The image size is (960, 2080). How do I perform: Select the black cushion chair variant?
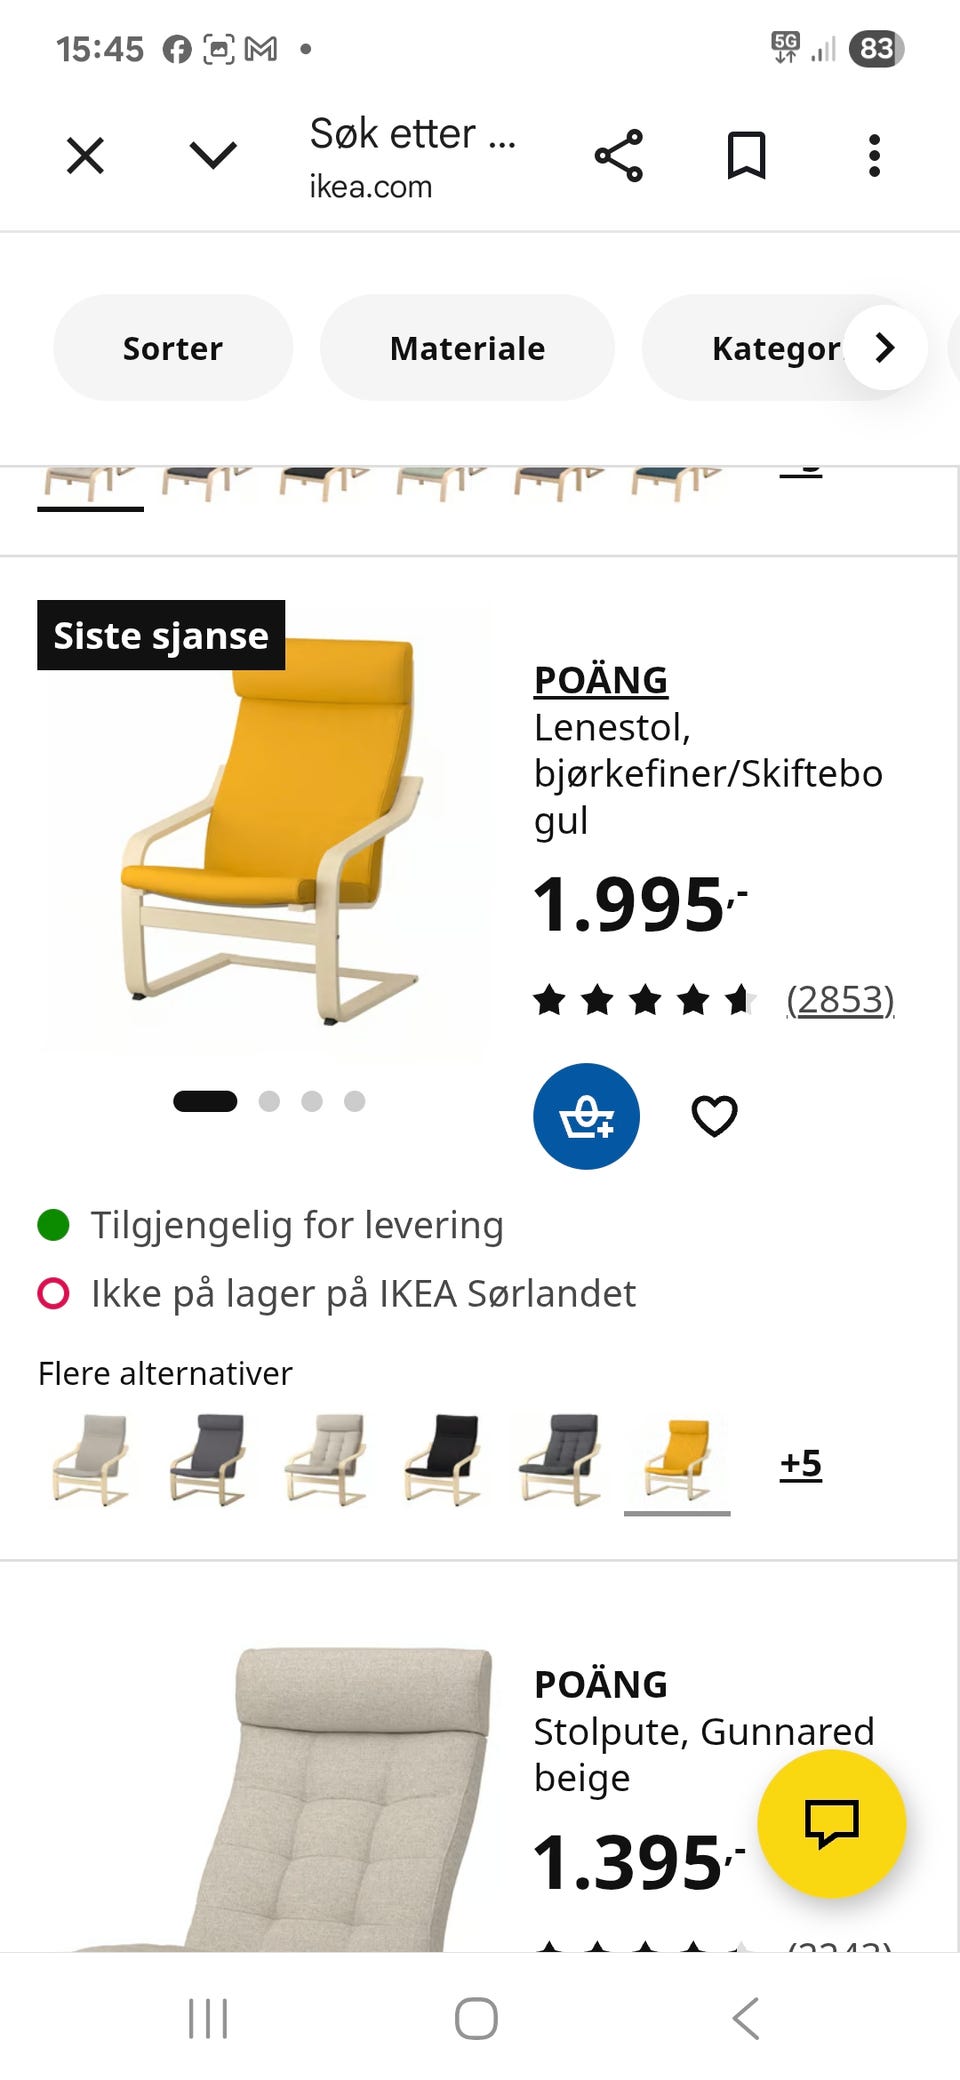click(443, 1459)
